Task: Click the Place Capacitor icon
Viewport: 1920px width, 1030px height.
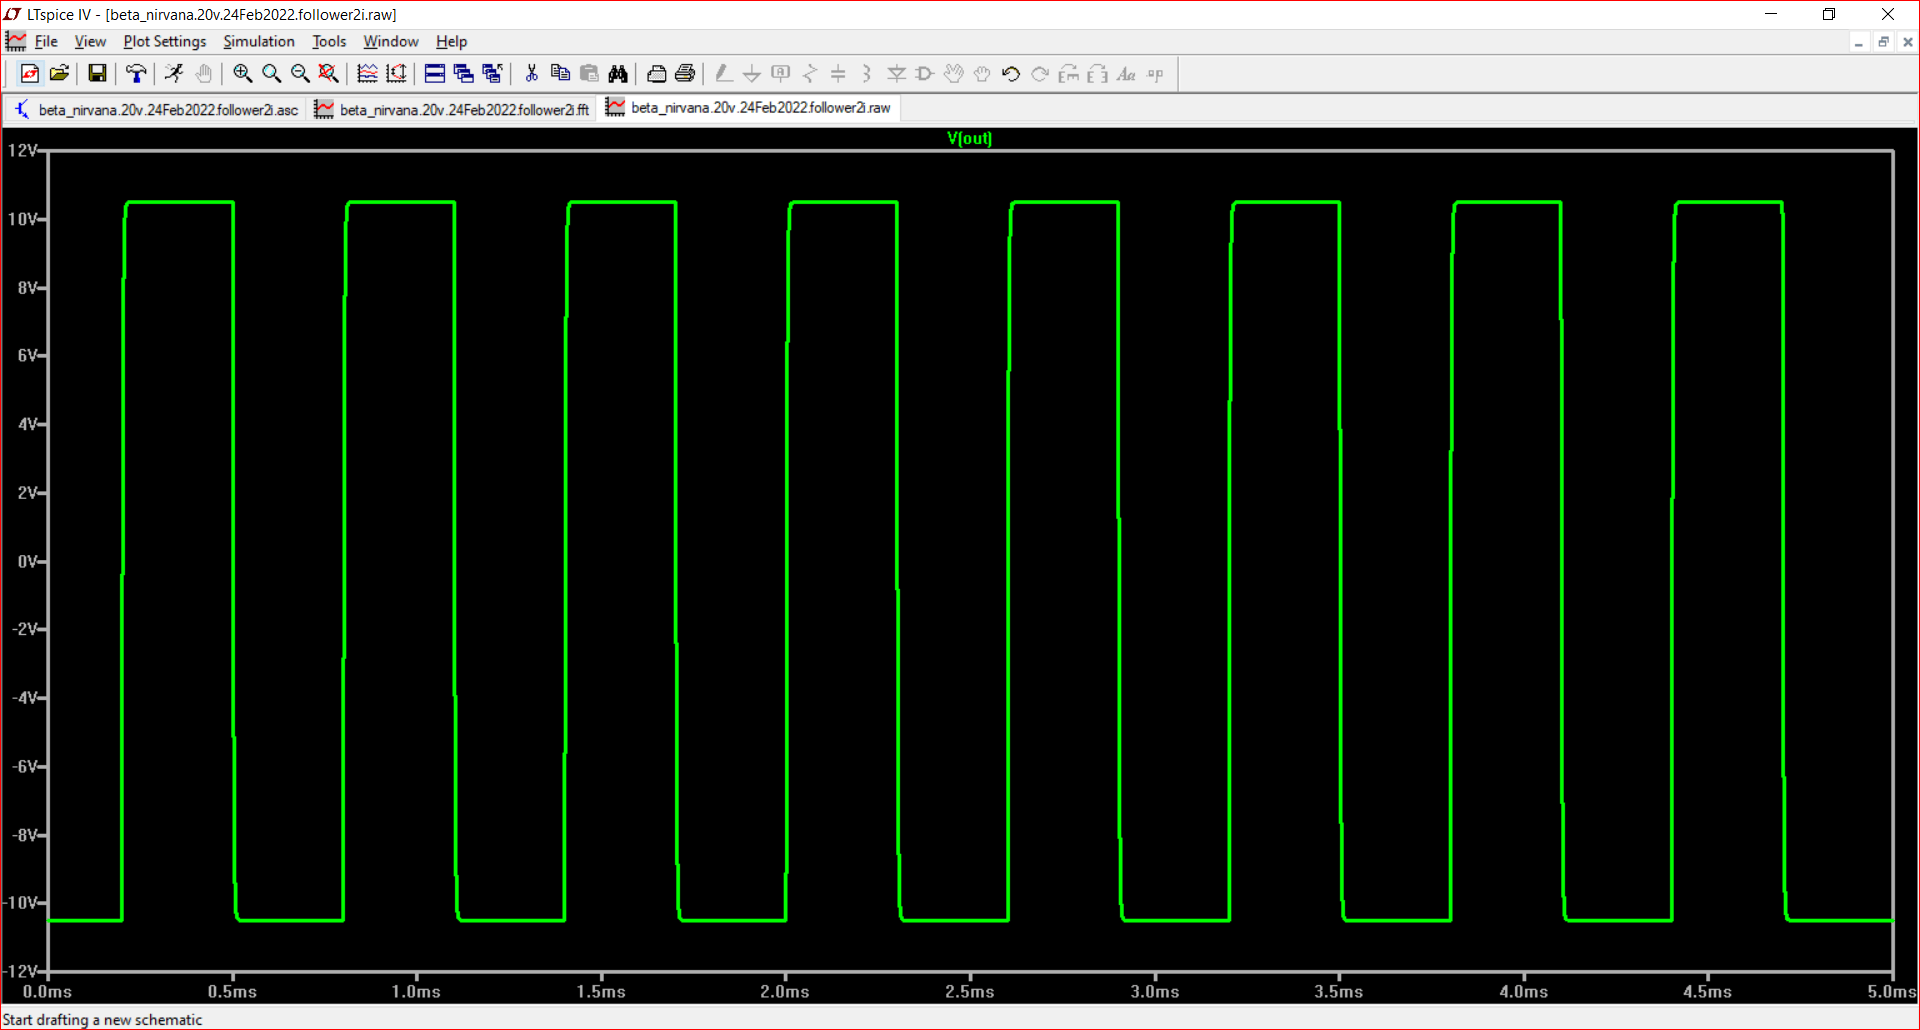Action: click(x=838, y=74)
